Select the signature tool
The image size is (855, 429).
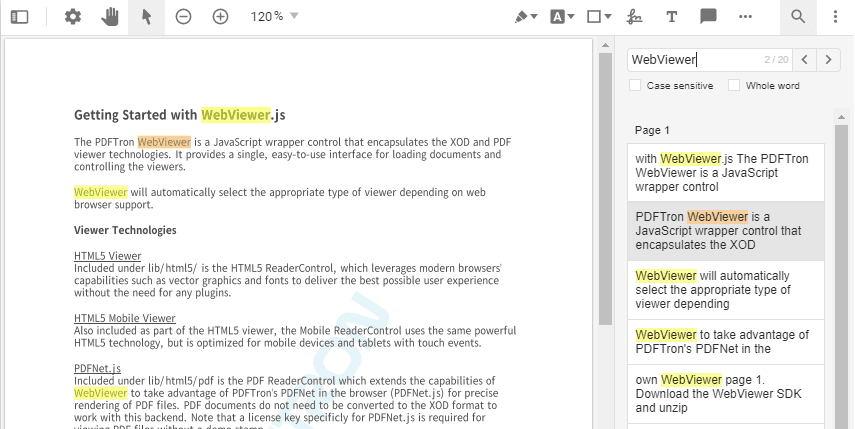634,17
